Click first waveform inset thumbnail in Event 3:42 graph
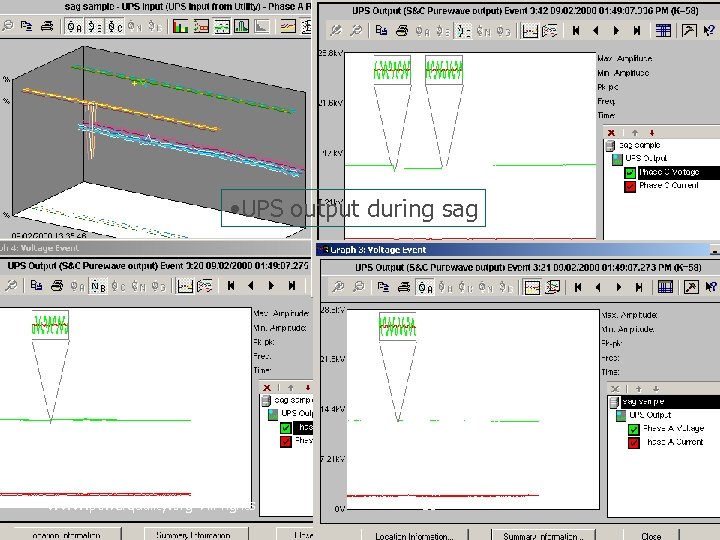The width and height of the screenshot is (720, 540). pyautogui.click(x=392, y=70)
